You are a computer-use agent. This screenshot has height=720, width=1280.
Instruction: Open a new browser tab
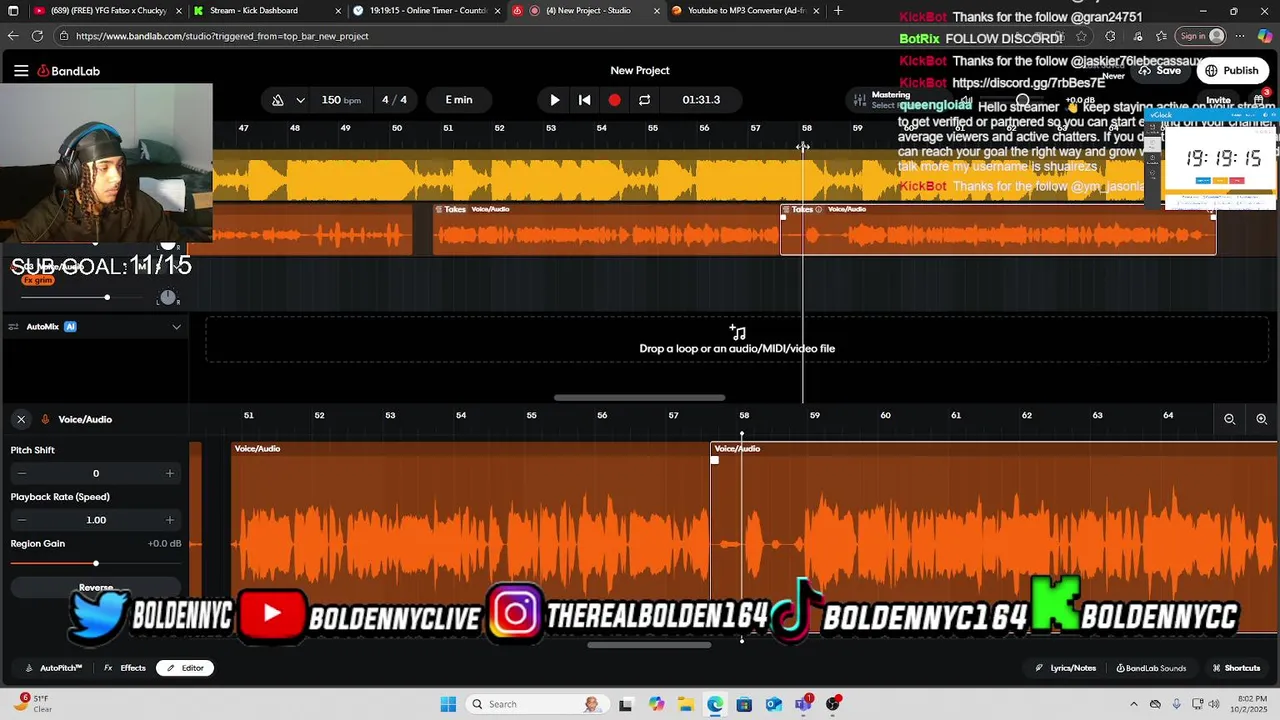click(x=838, y=11)
